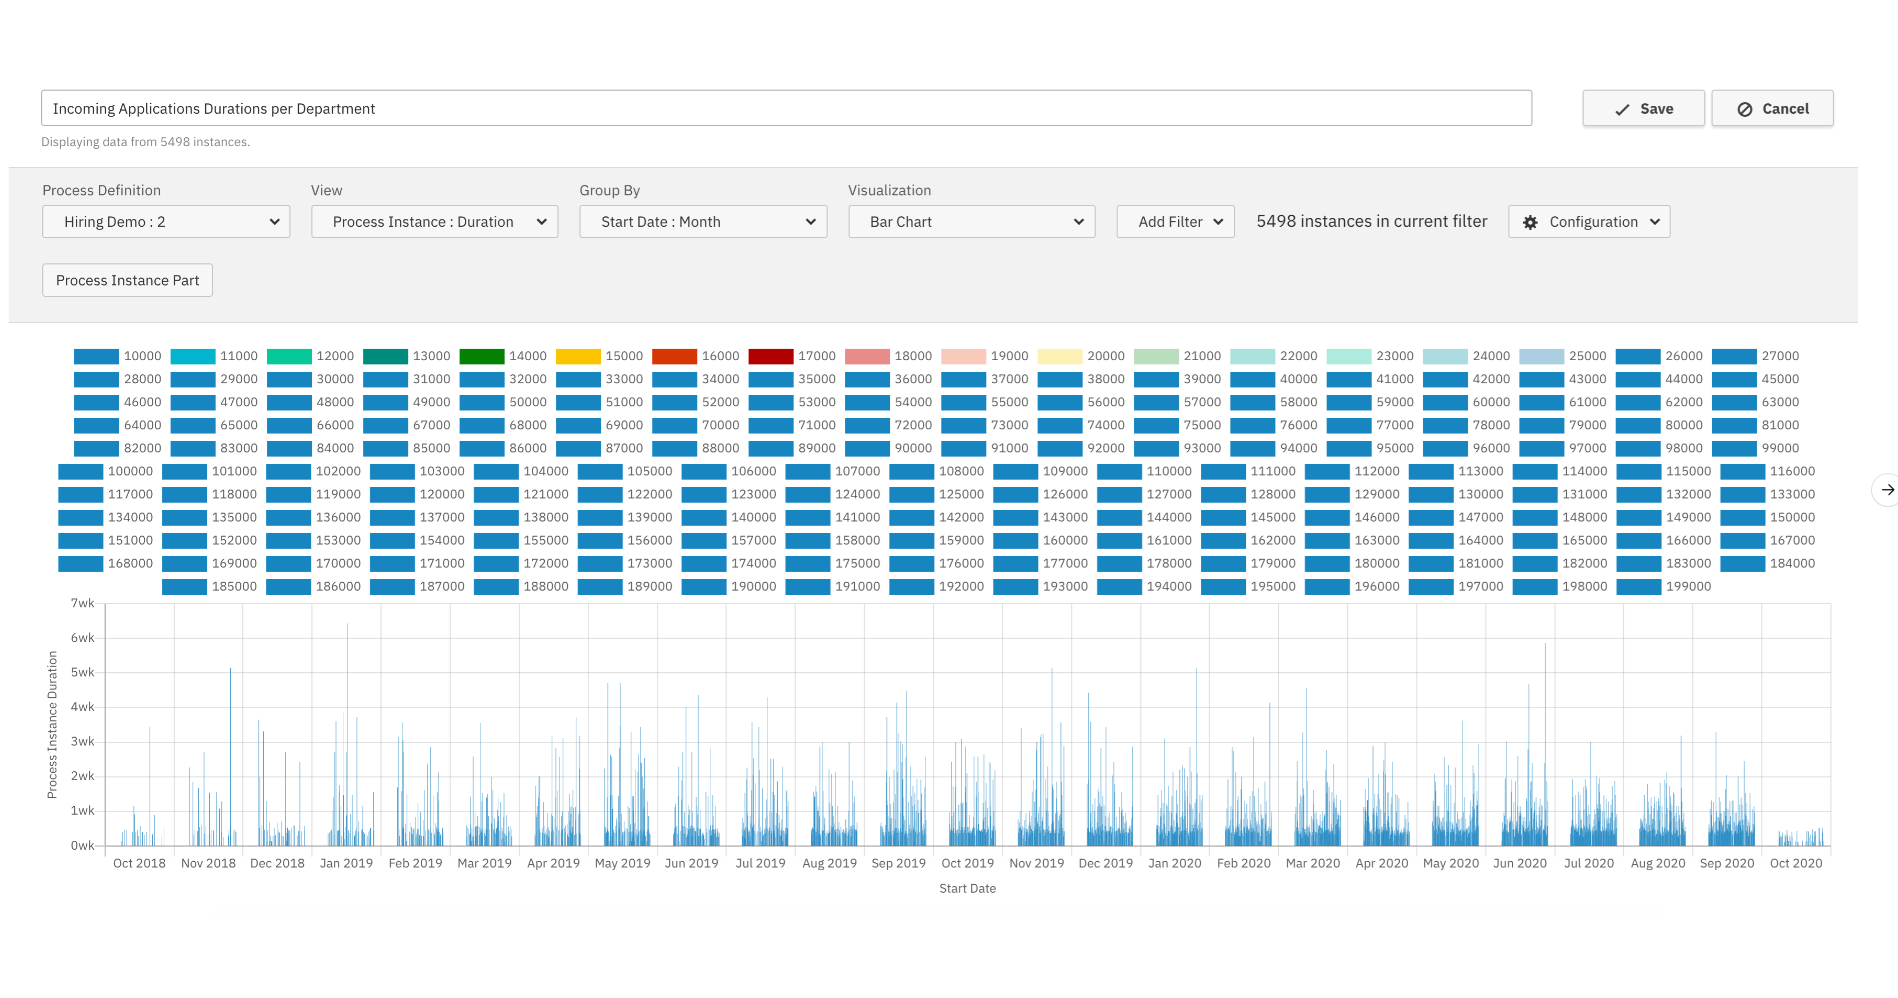Screen dimensions: 1898x998
Task: Click the checkmark icon on Save
Action: click(x=1622, y=110)
